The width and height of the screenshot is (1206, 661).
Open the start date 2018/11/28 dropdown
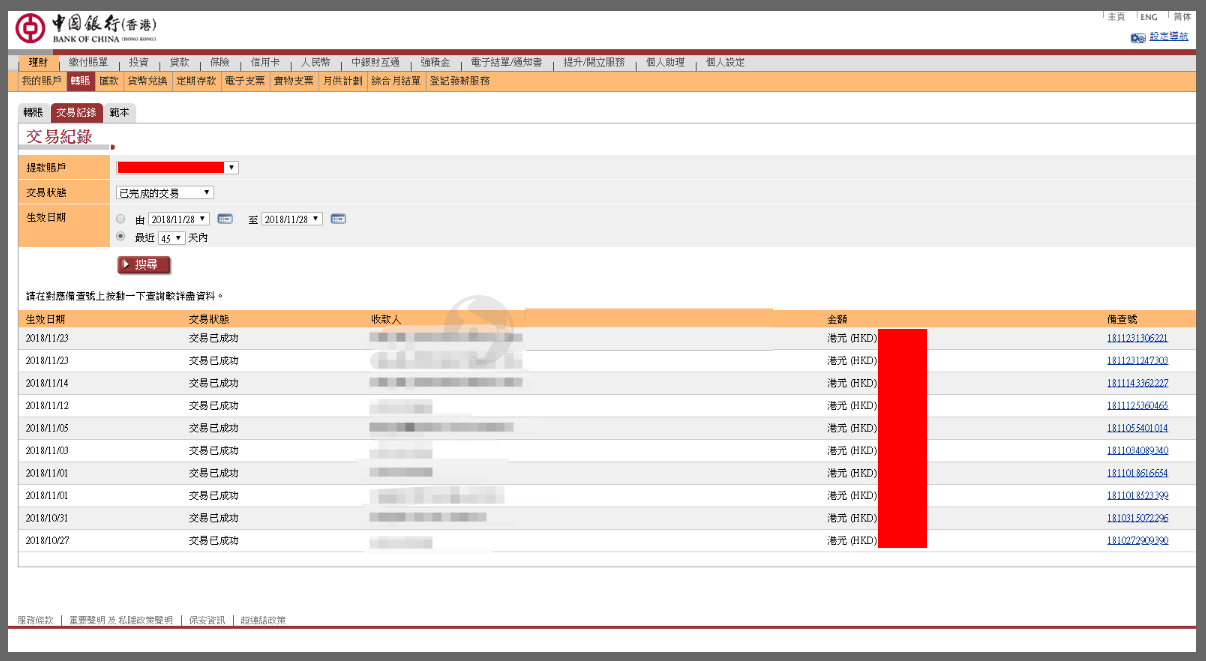tap(179, 219)
